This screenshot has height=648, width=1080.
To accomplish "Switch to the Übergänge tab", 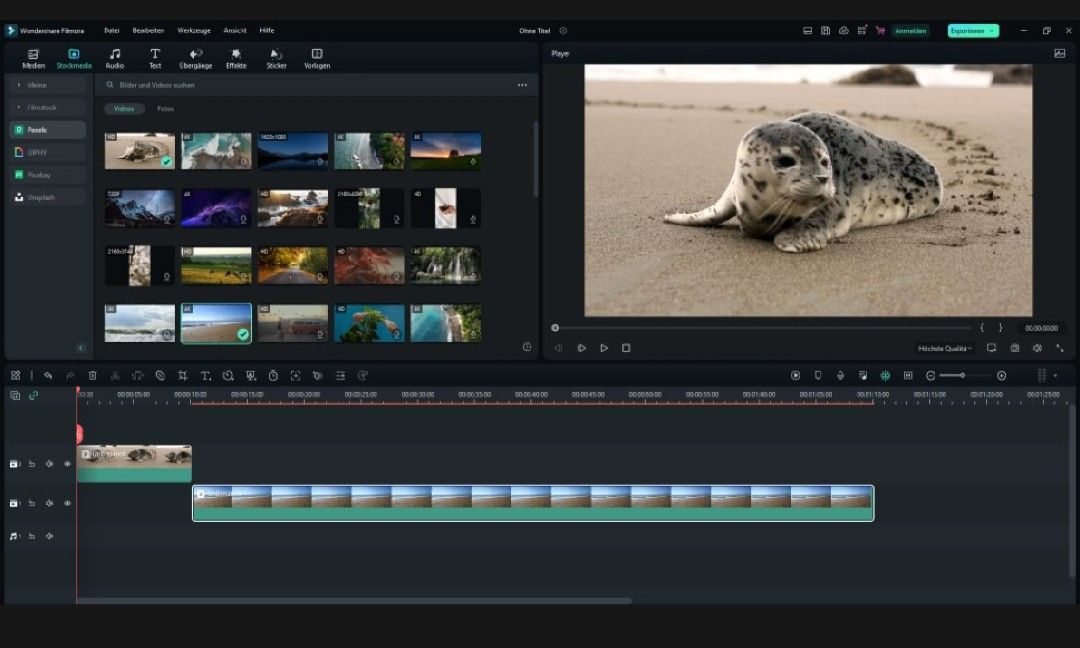I will [x=196, y=59].
